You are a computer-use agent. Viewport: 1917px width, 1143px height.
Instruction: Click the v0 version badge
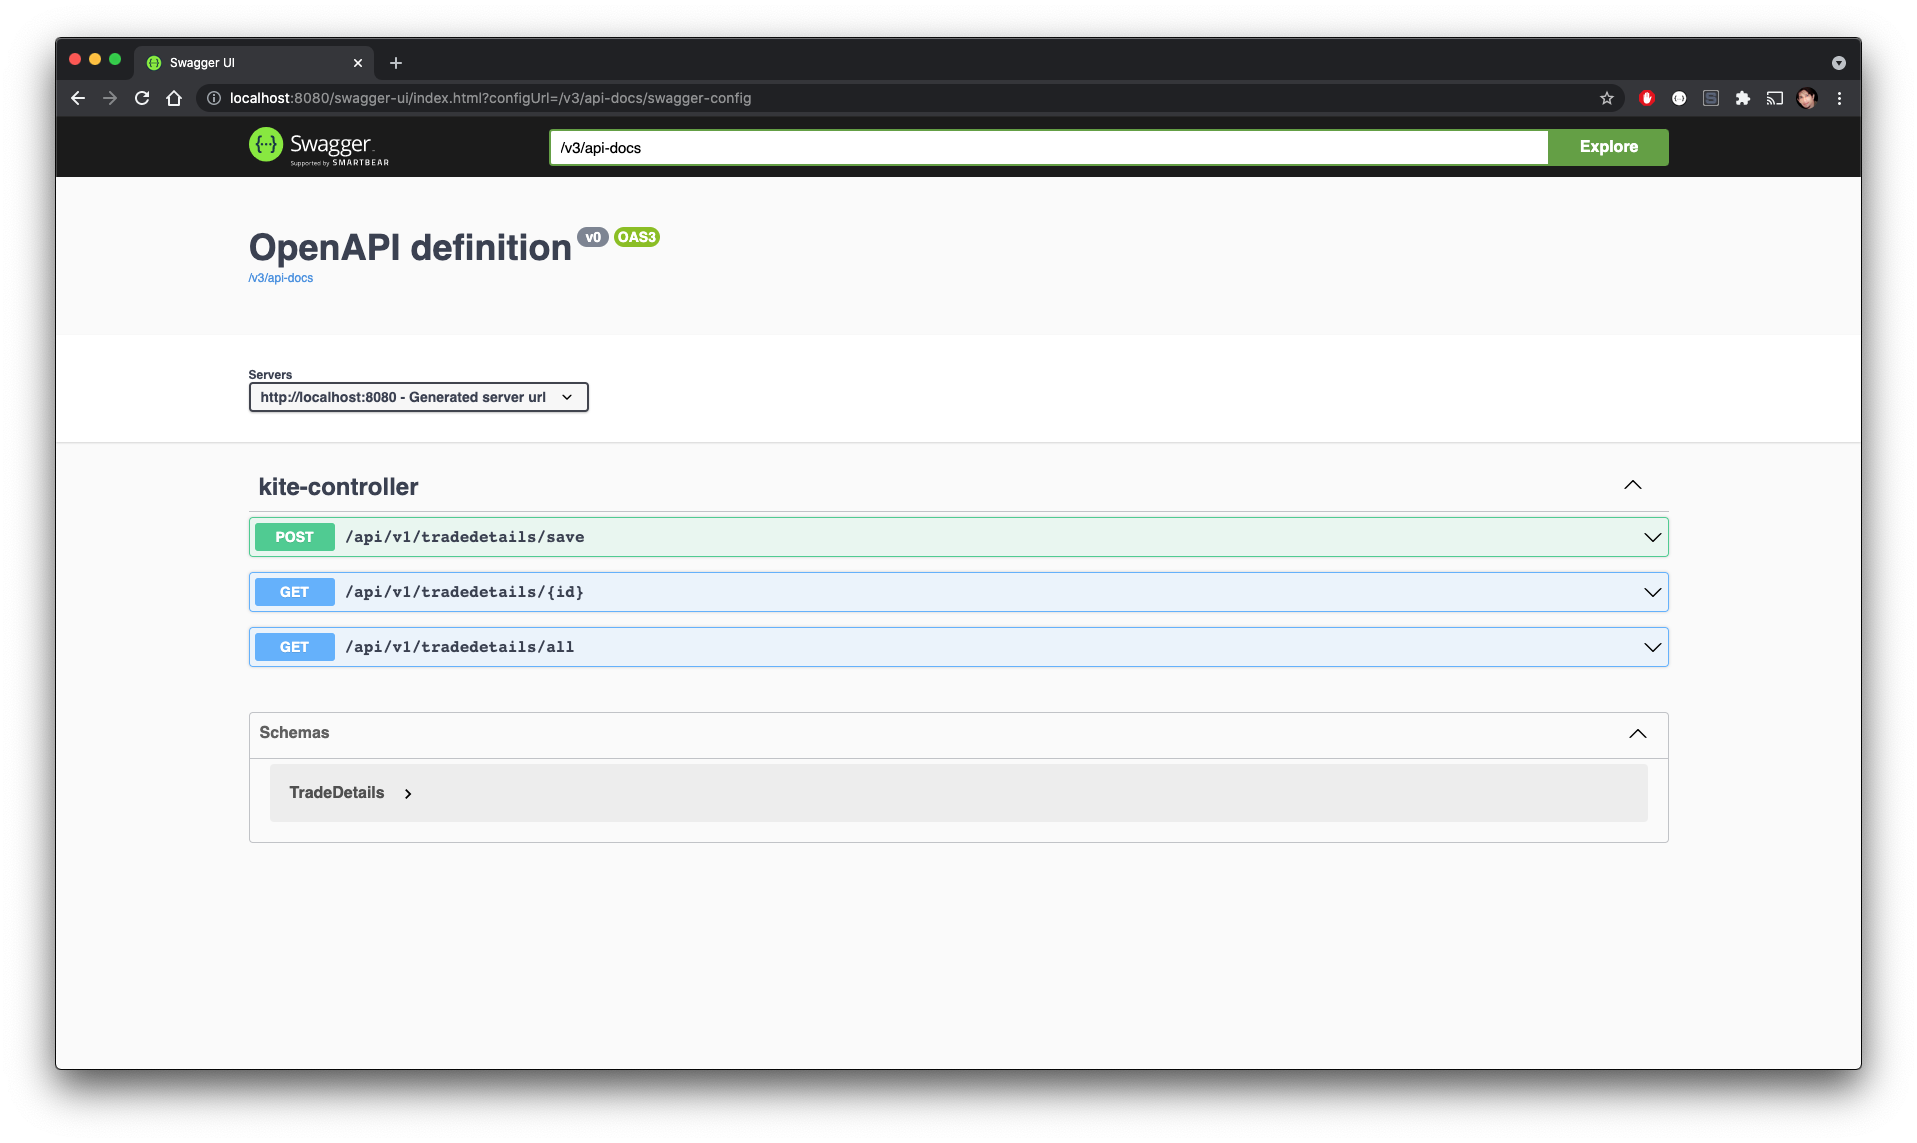click(593, 237)
